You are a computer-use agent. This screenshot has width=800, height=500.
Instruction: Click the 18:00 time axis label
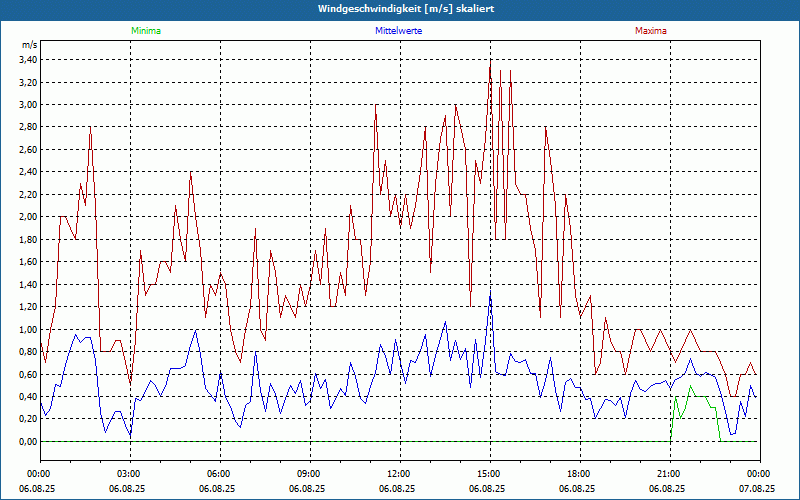tap(581, 474)
